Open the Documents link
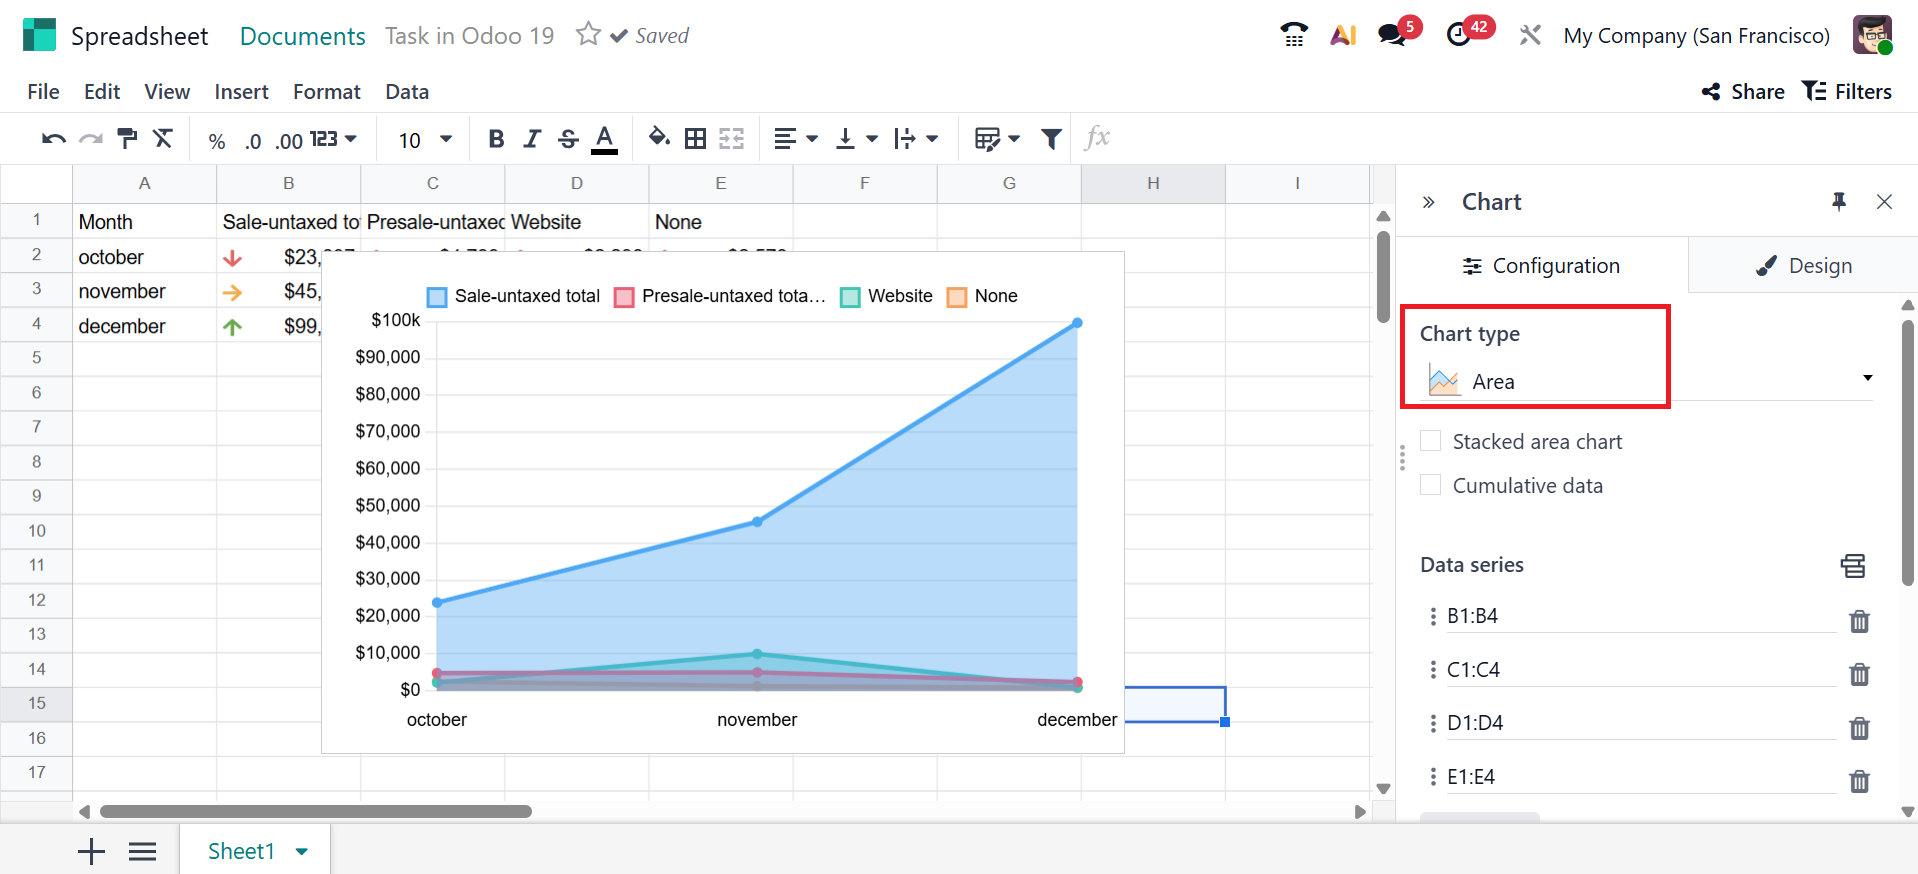Screen dimensions: 1918x874 [302, 36]
